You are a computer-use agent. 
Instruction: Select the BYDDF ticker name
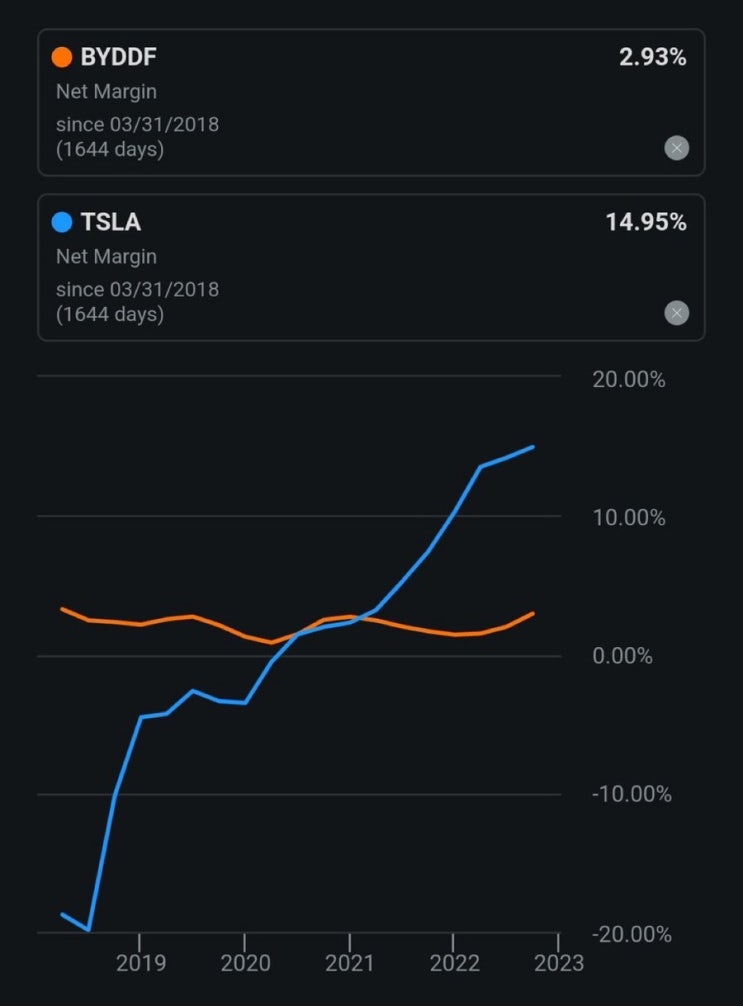click(118, 57)
